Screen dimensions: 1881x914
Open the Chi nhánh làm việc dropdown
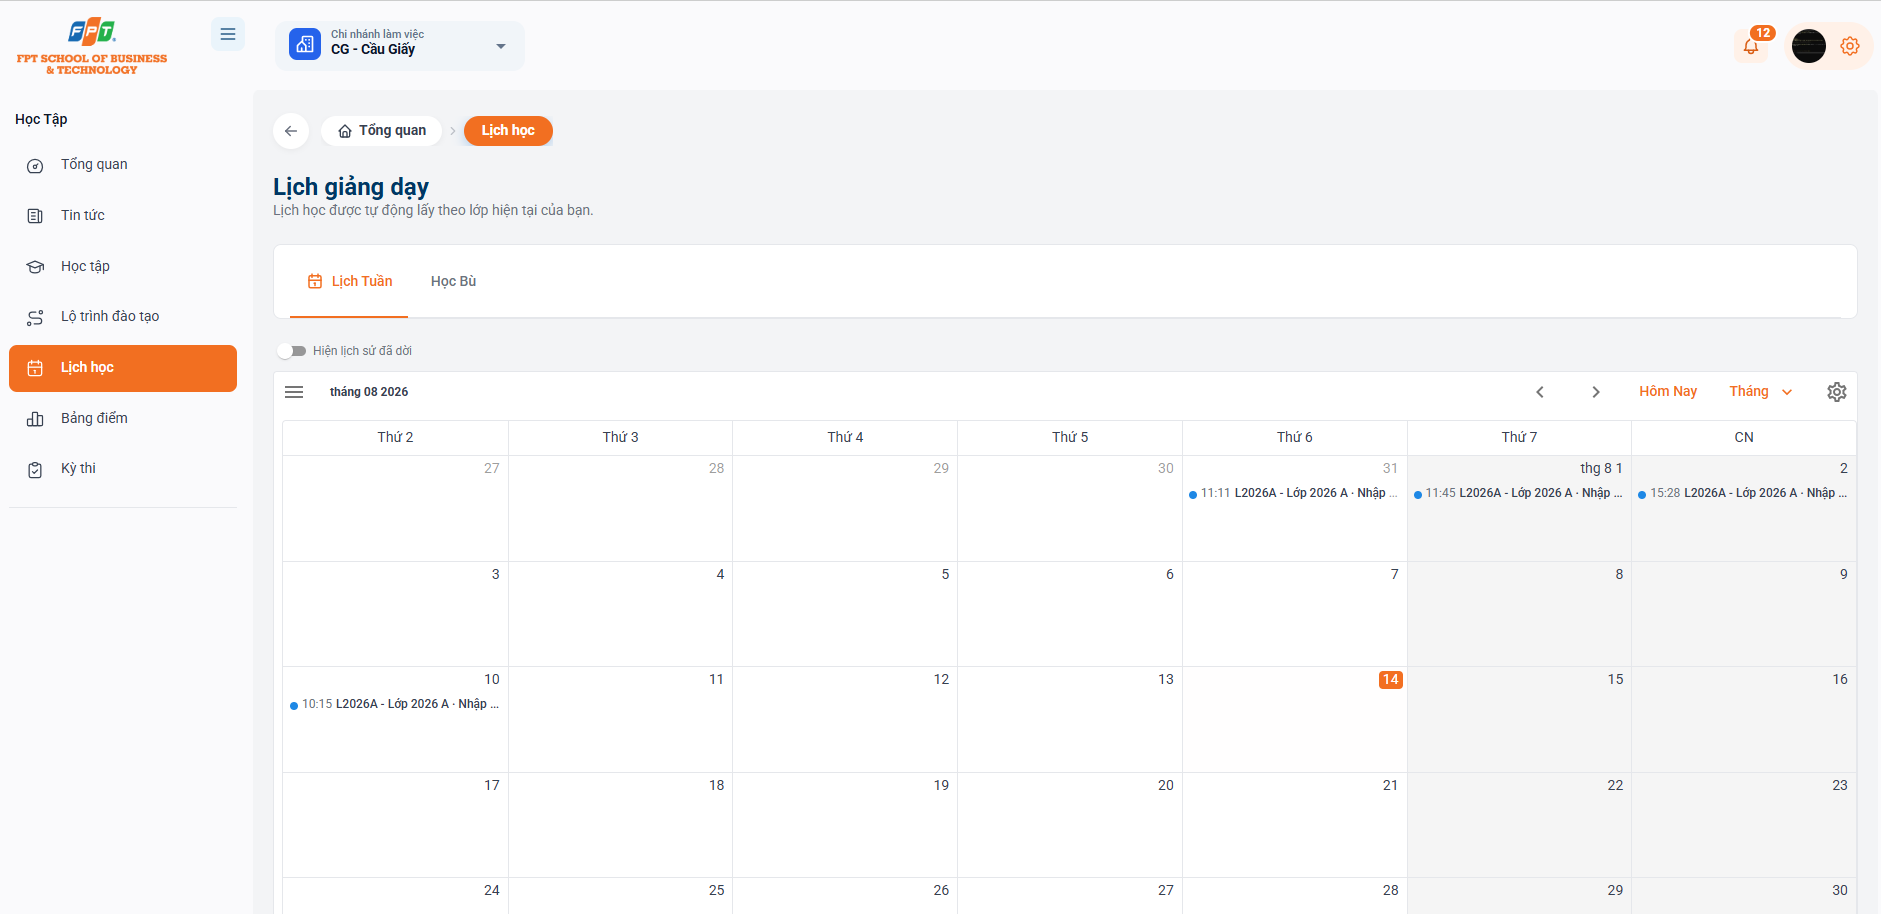click(x=400, y=46)
